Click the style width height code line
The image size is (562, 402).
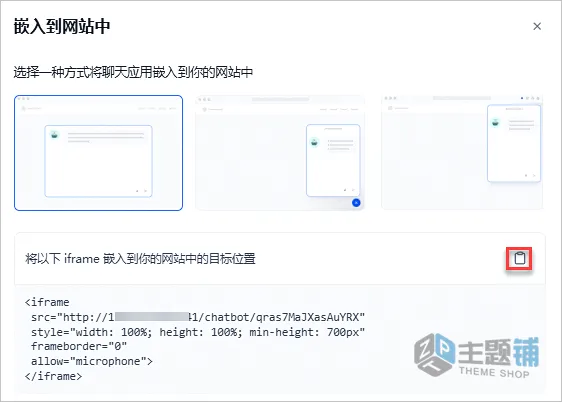click(198, 332)
